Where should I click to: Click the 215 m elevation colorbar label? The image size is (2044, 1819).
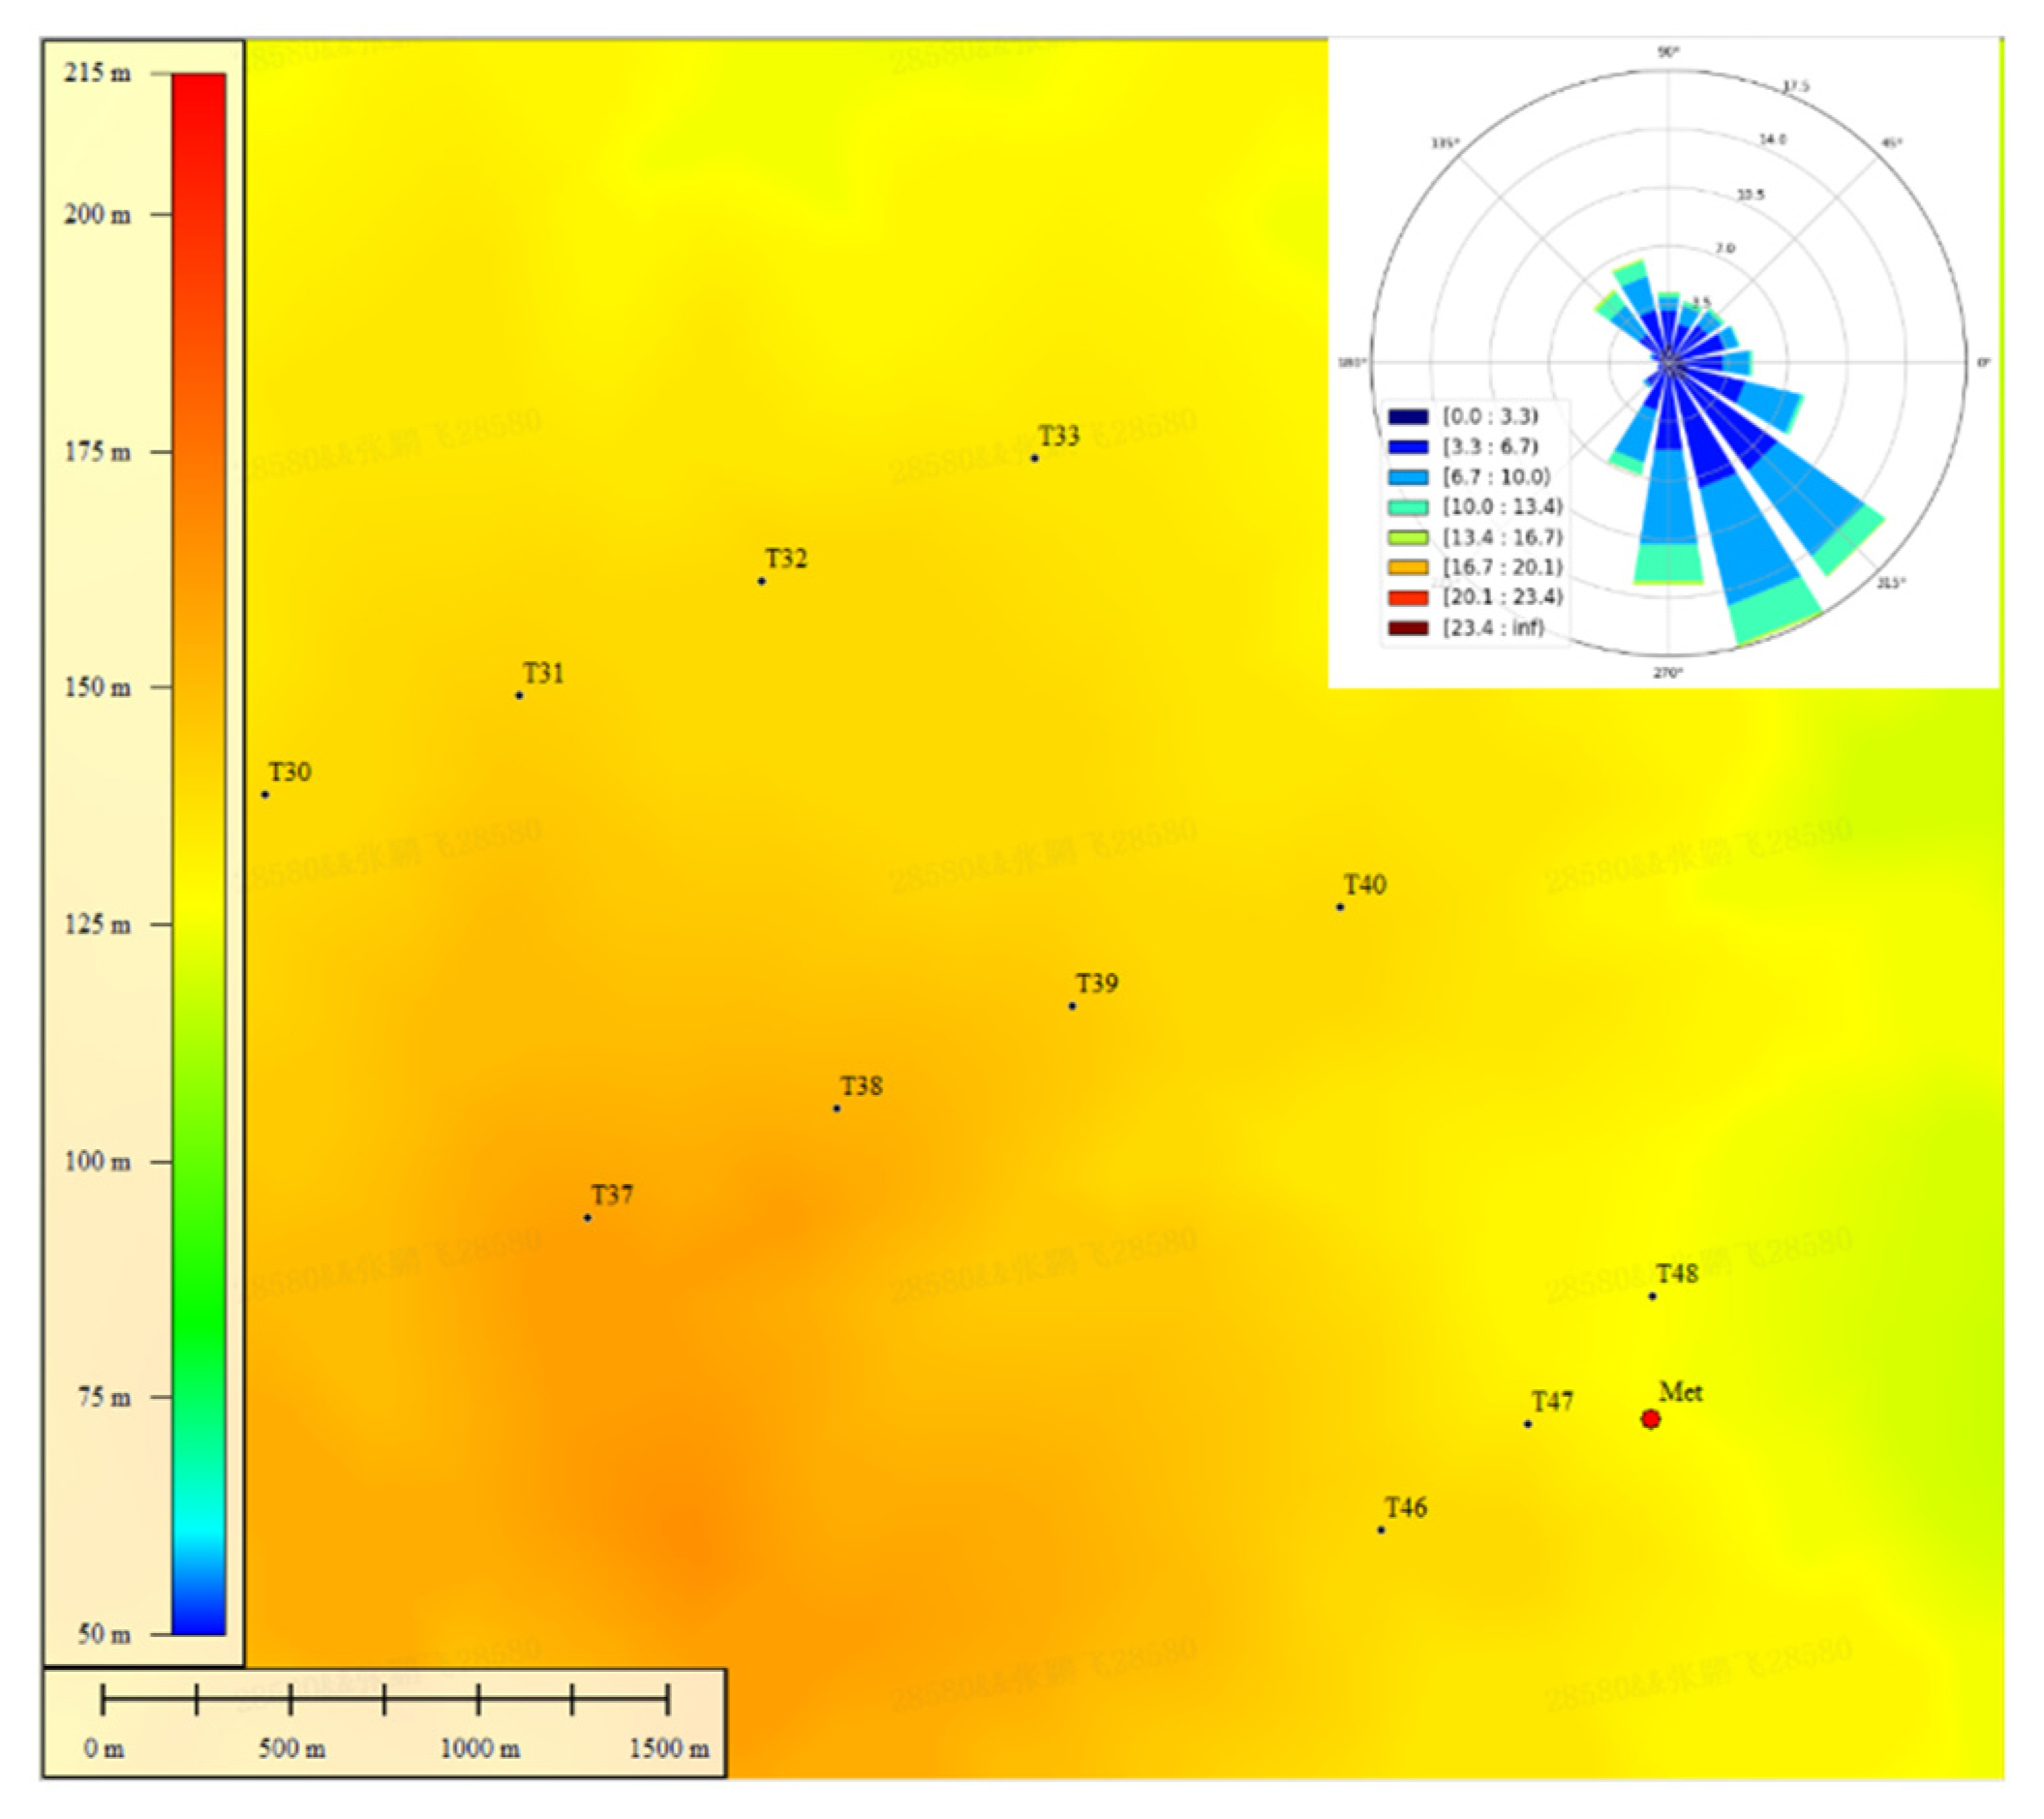click(x=97, y=73)
